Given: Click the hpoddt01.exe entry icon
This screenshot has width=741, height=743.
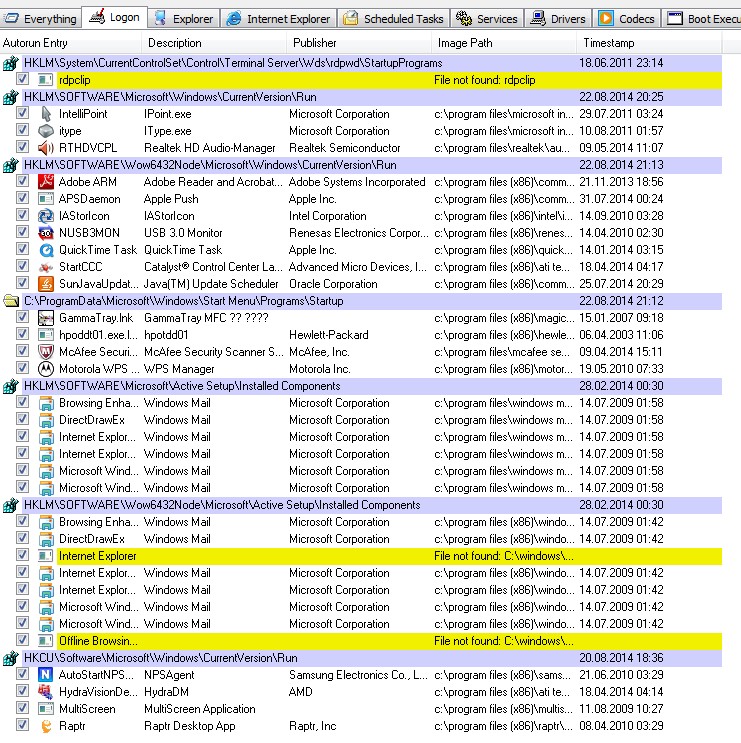Looking at the screenshot, I should click(45, 335).
